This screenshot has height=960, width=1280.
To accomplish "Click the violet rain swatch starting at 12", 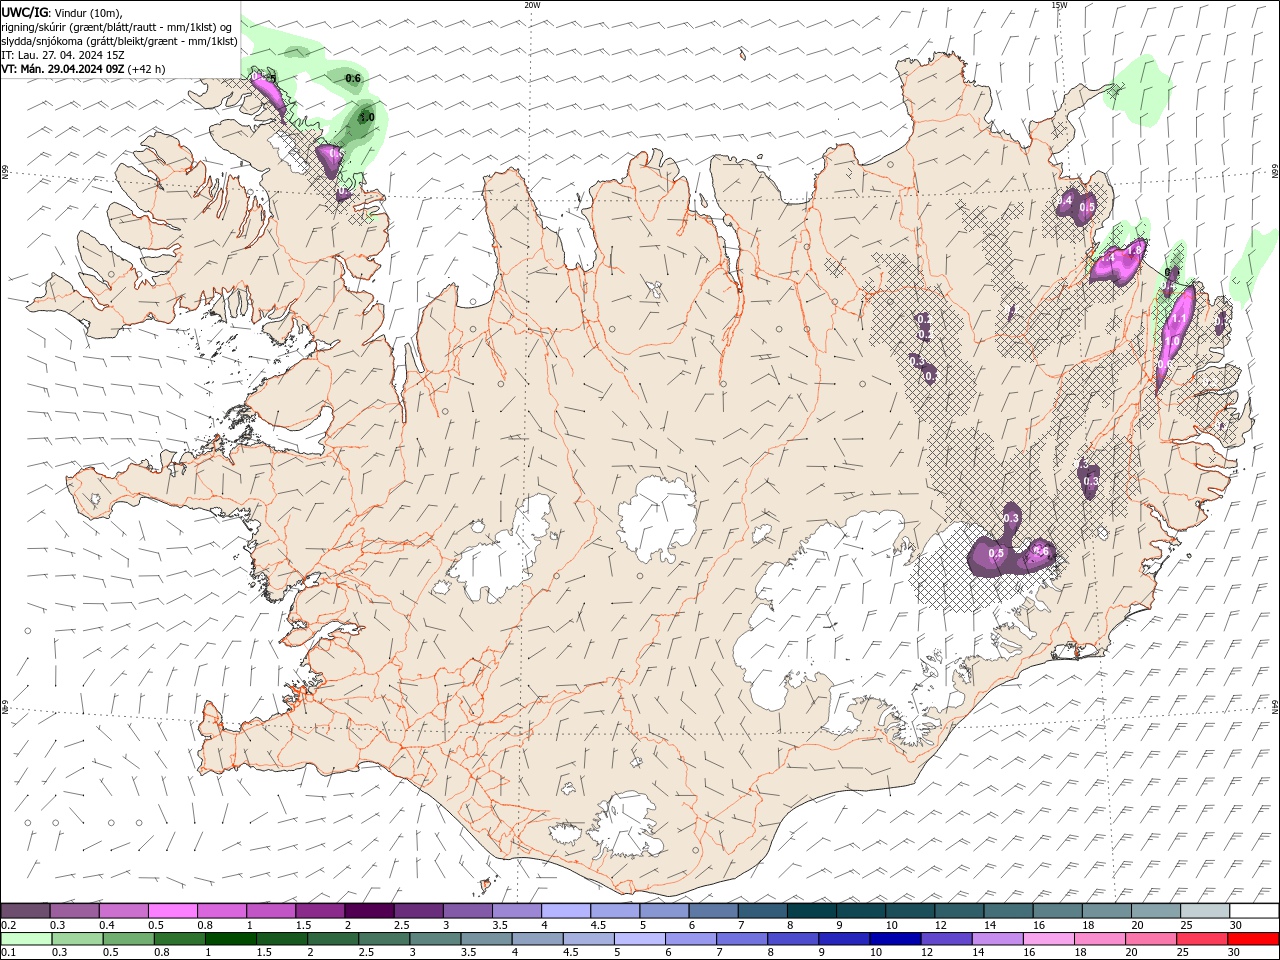I will click(x=945, y=939).
